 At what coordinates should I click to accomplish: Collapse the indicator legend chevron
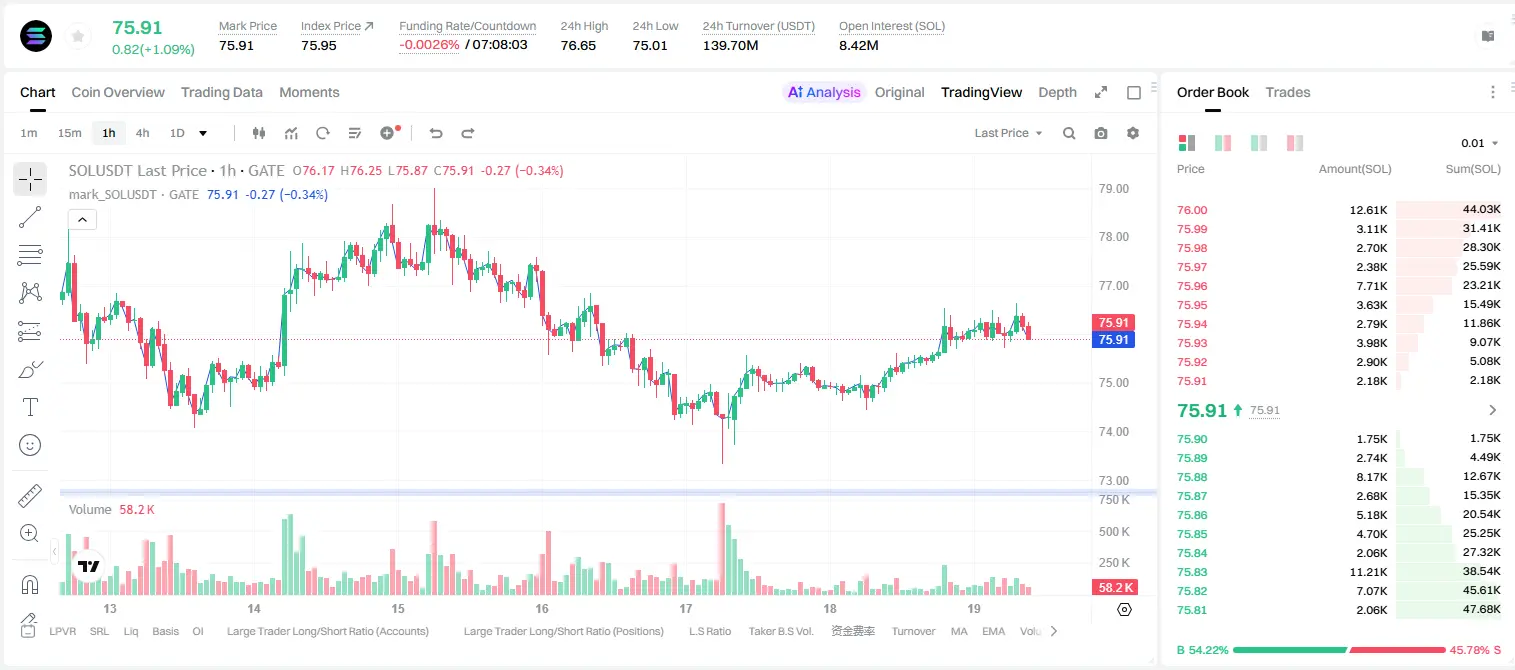(x=82, y=219)
